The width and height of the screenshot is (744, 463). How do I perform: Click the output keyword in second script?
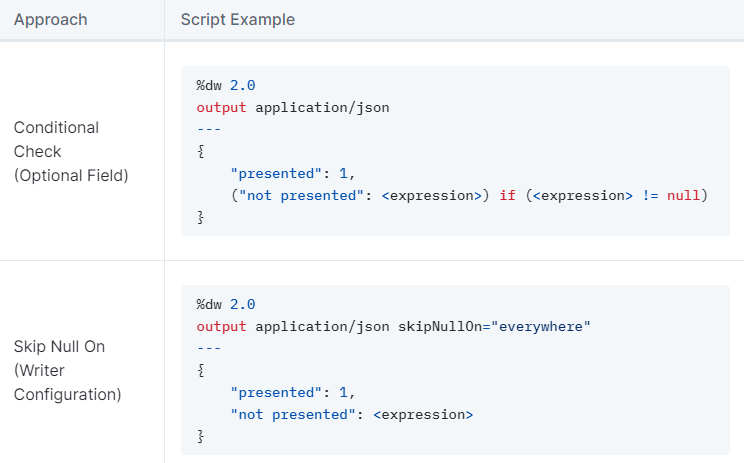pos(222,326)
